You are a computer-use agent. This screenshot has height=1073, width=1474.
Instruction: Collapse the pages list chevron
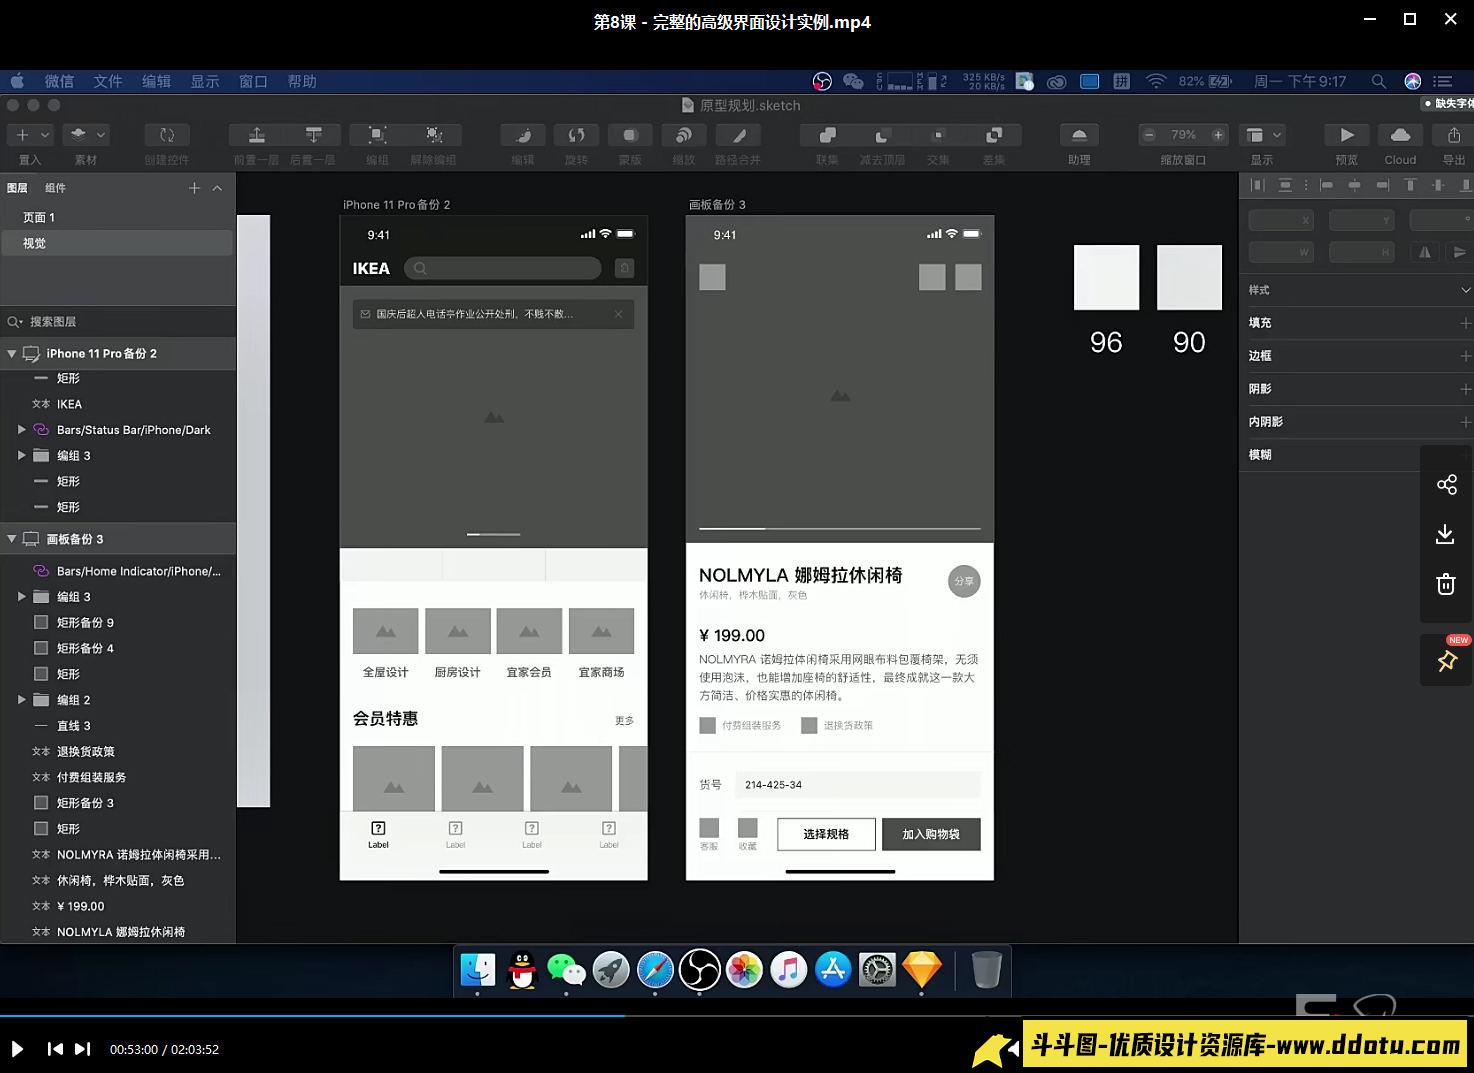[x=217, y=188]
